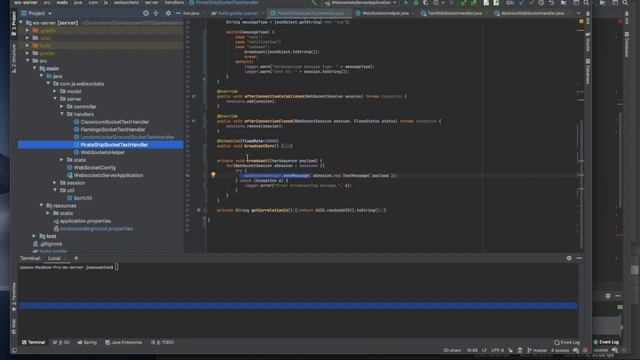This screenshot has width=640, height=360.
Task: Open the Database tool window on the right strip
Action: (x=588, y=71)
